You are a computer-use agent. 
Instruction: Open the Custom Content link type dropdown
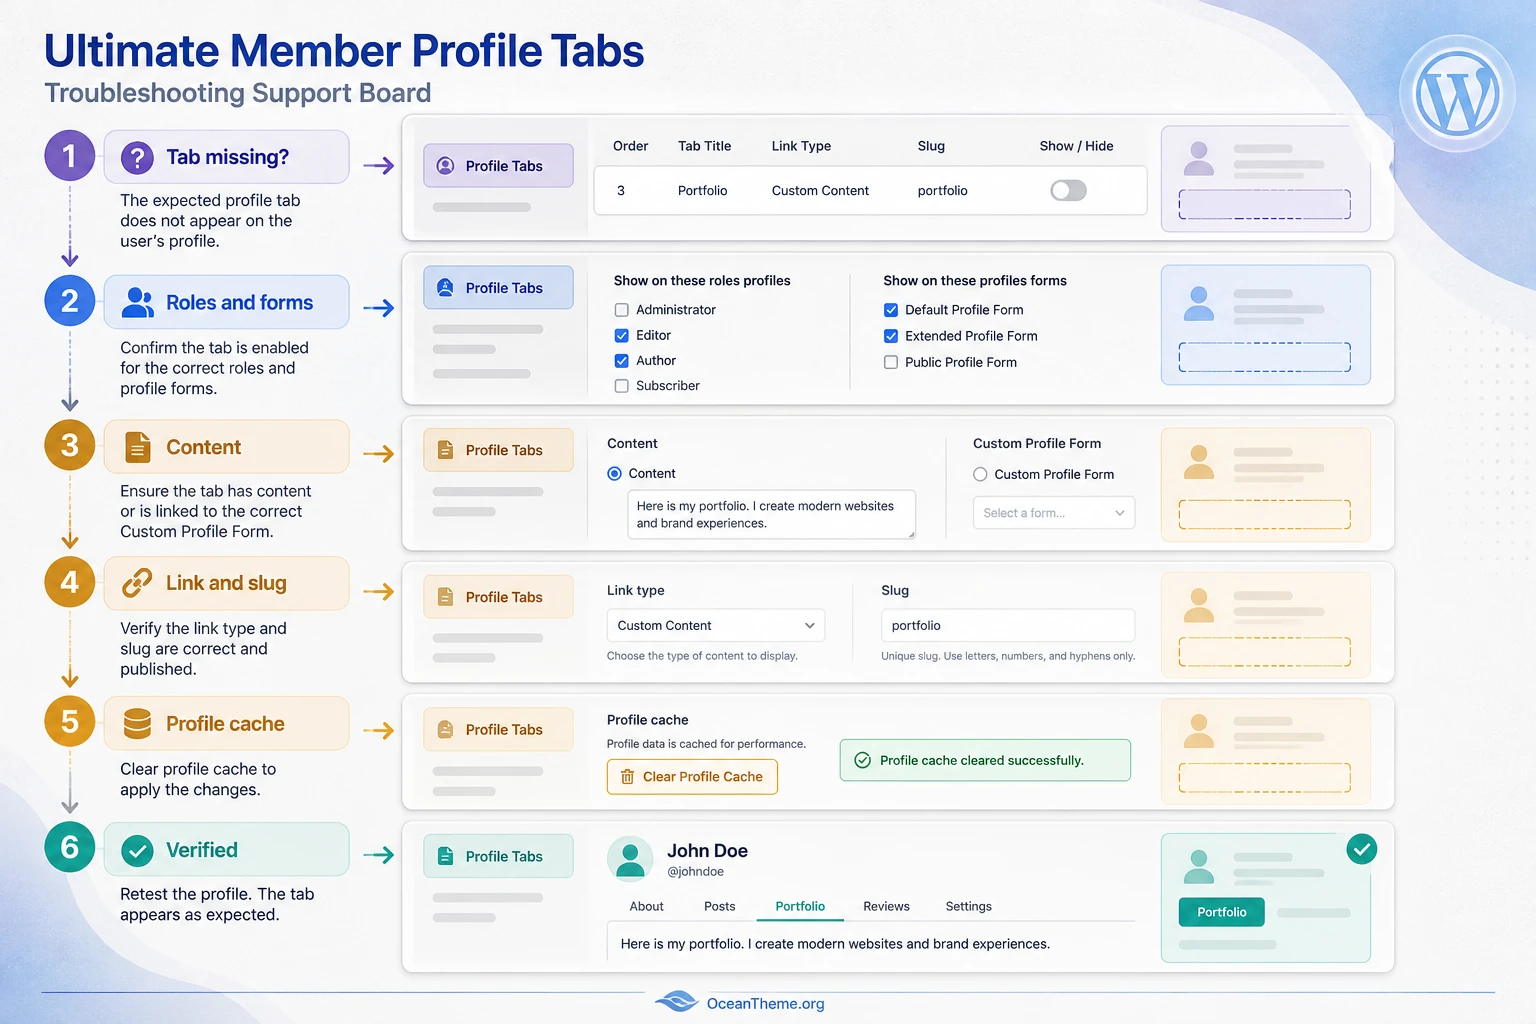pyautogui.click(x=716, y=626)
